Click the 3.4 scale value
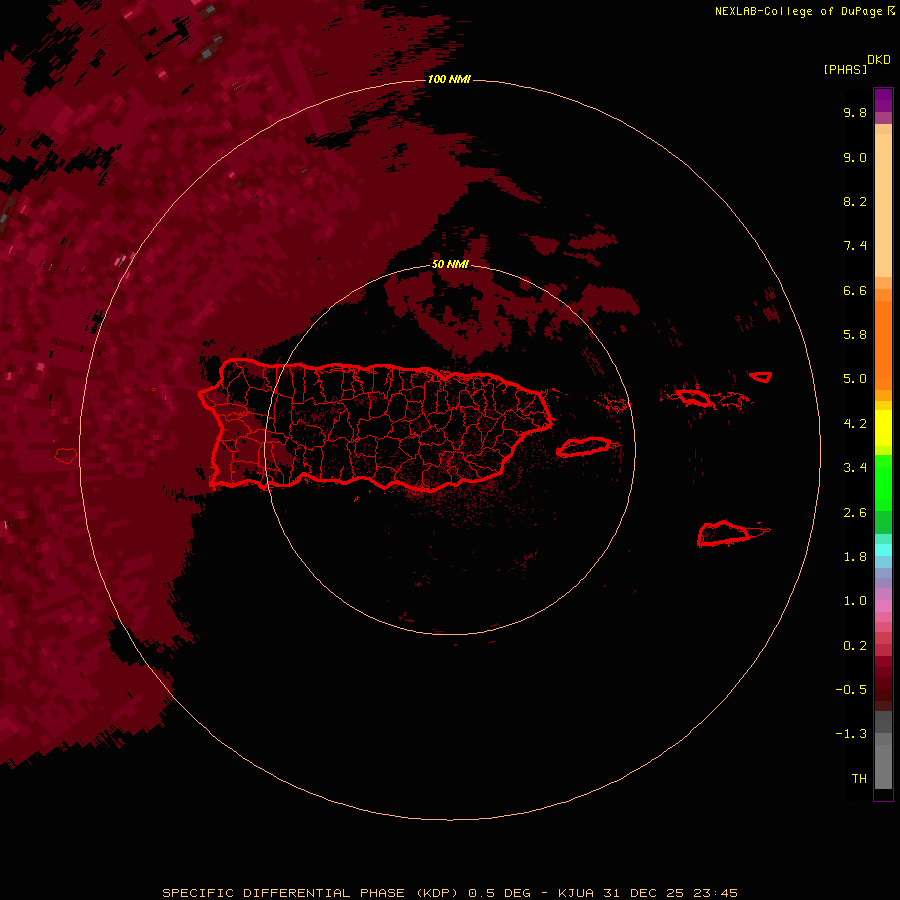 [855, 468]
